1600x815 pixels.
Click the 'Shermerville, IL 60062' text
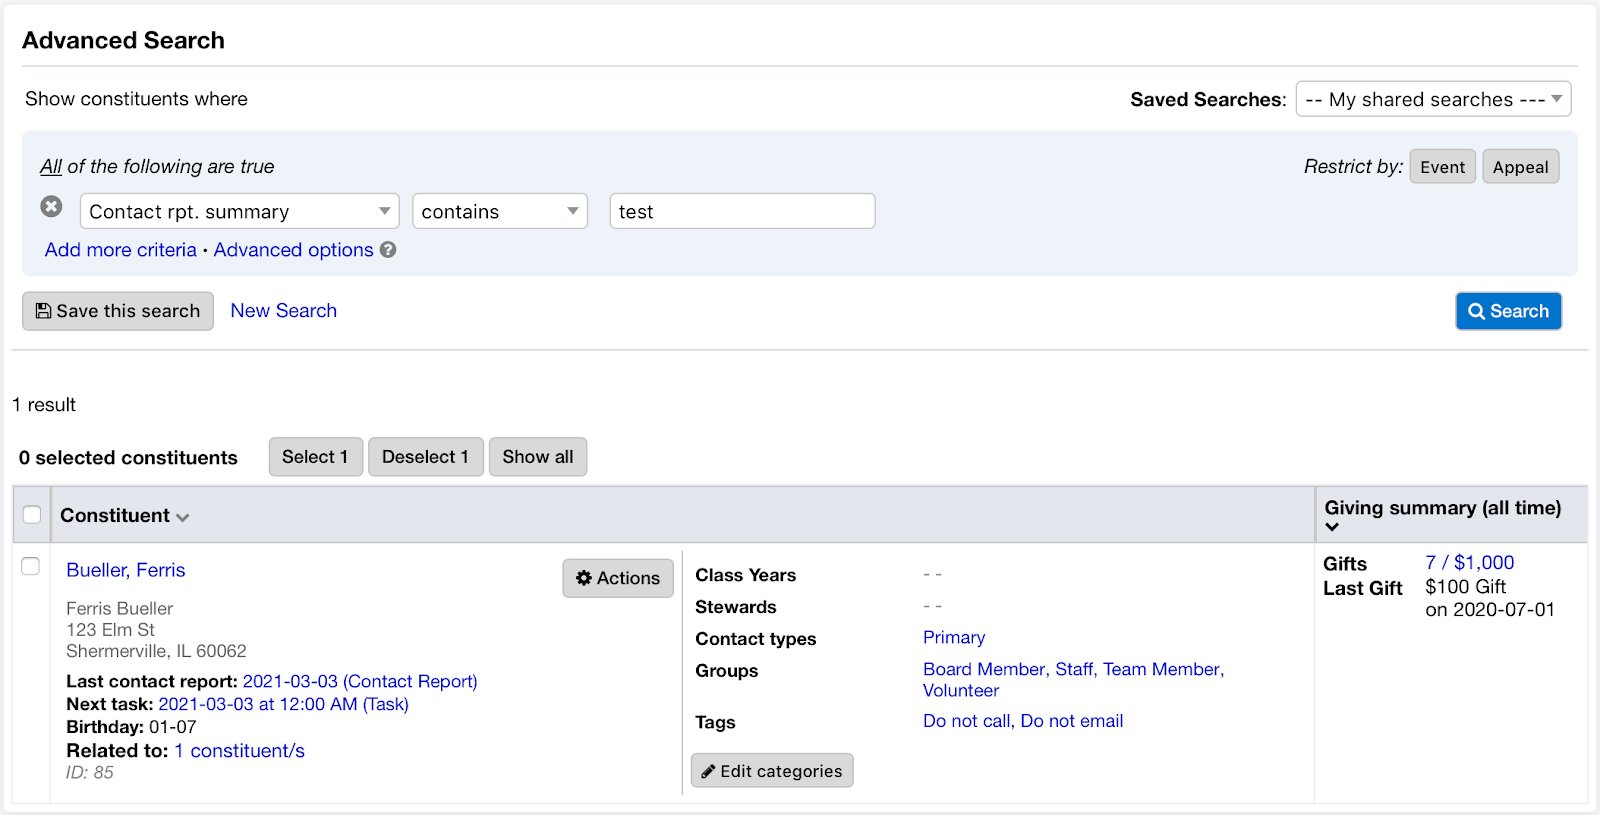tap(156, 651)
